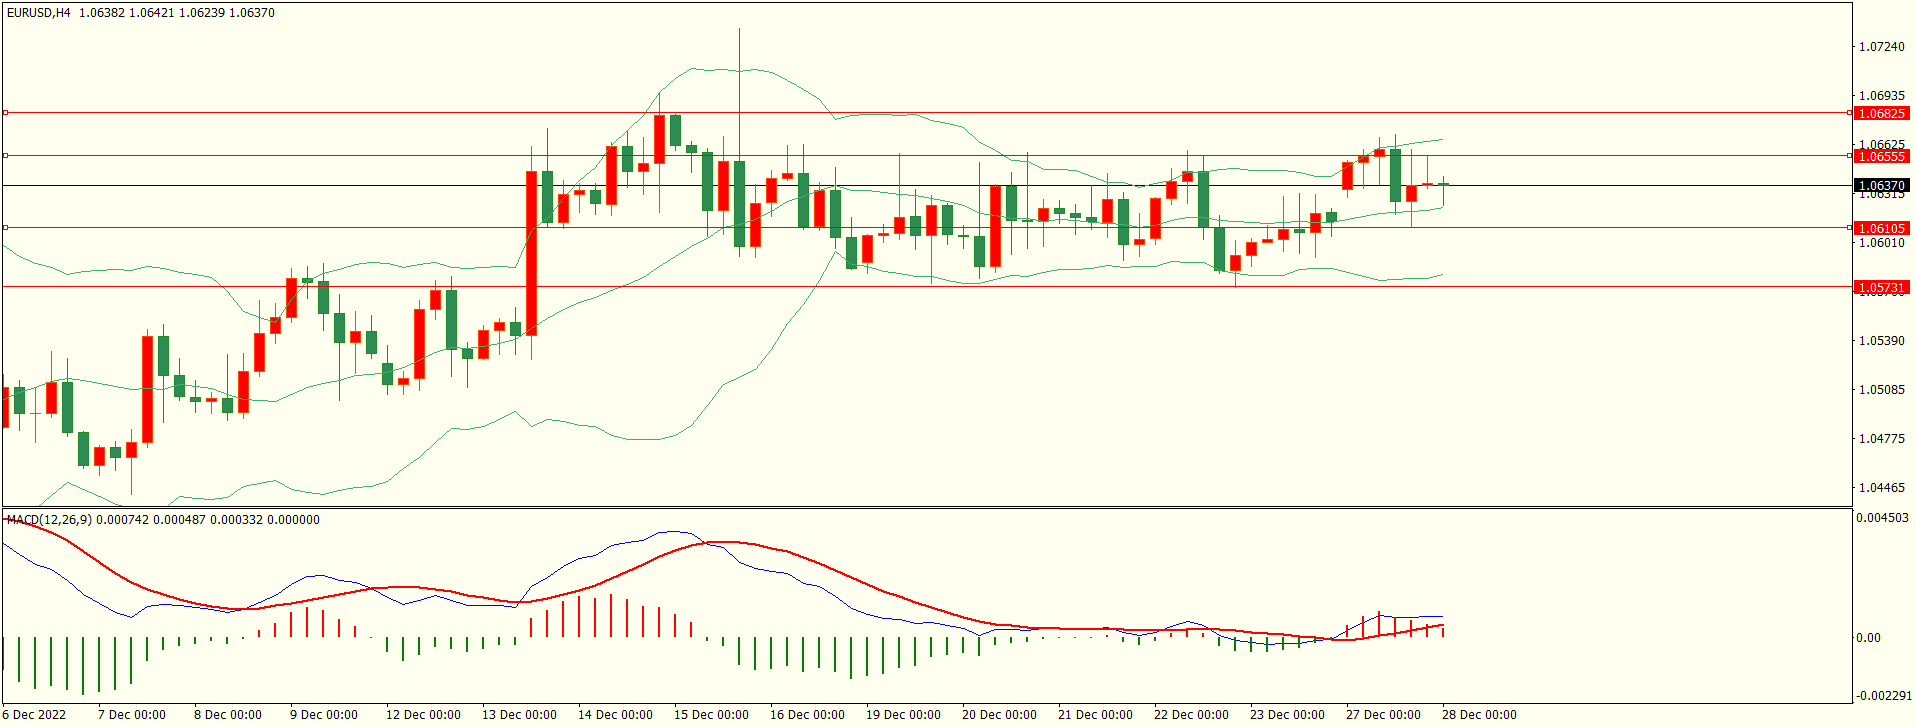Click the -0.002291 MACD scale value
Image resolution: width=1916 pixels, height=727 pixels.
pyautogui.click(x=1884, y=696)
